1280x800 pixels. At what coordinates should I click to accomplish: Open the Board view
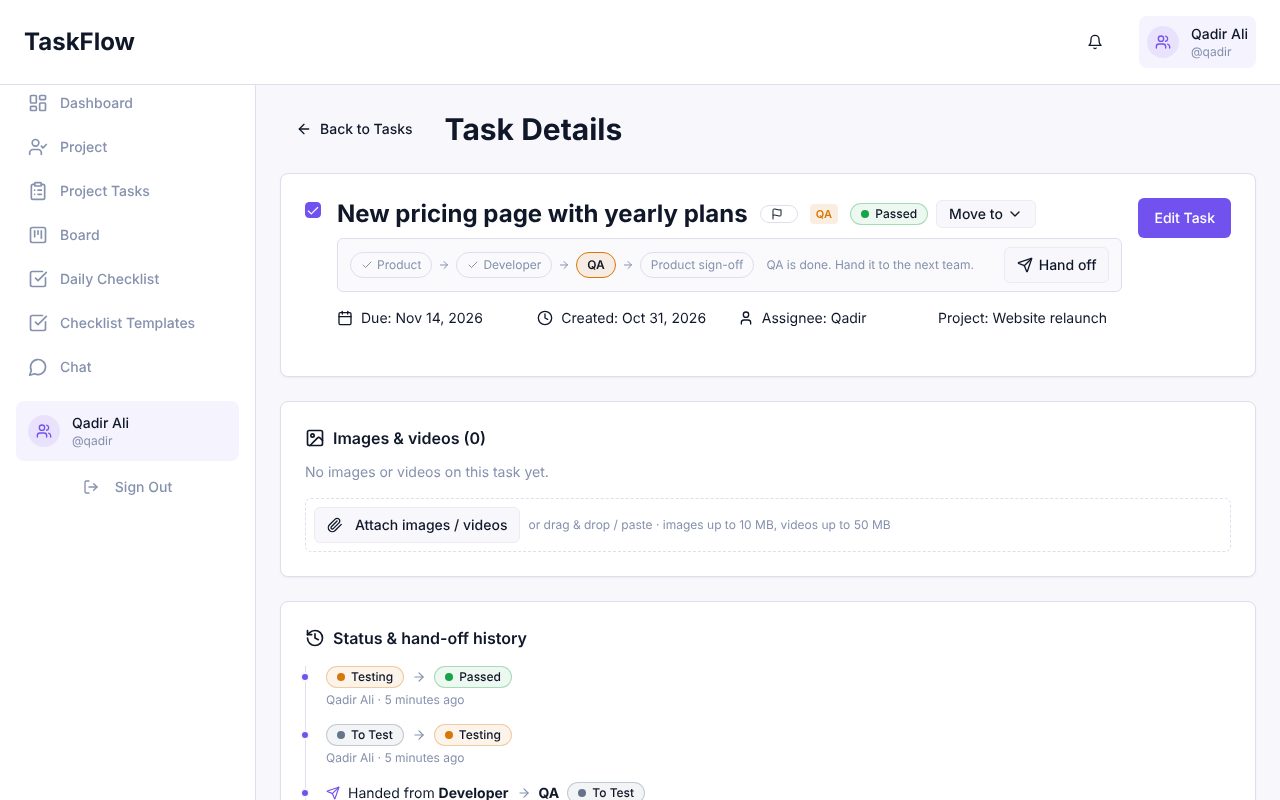point(127,235)
